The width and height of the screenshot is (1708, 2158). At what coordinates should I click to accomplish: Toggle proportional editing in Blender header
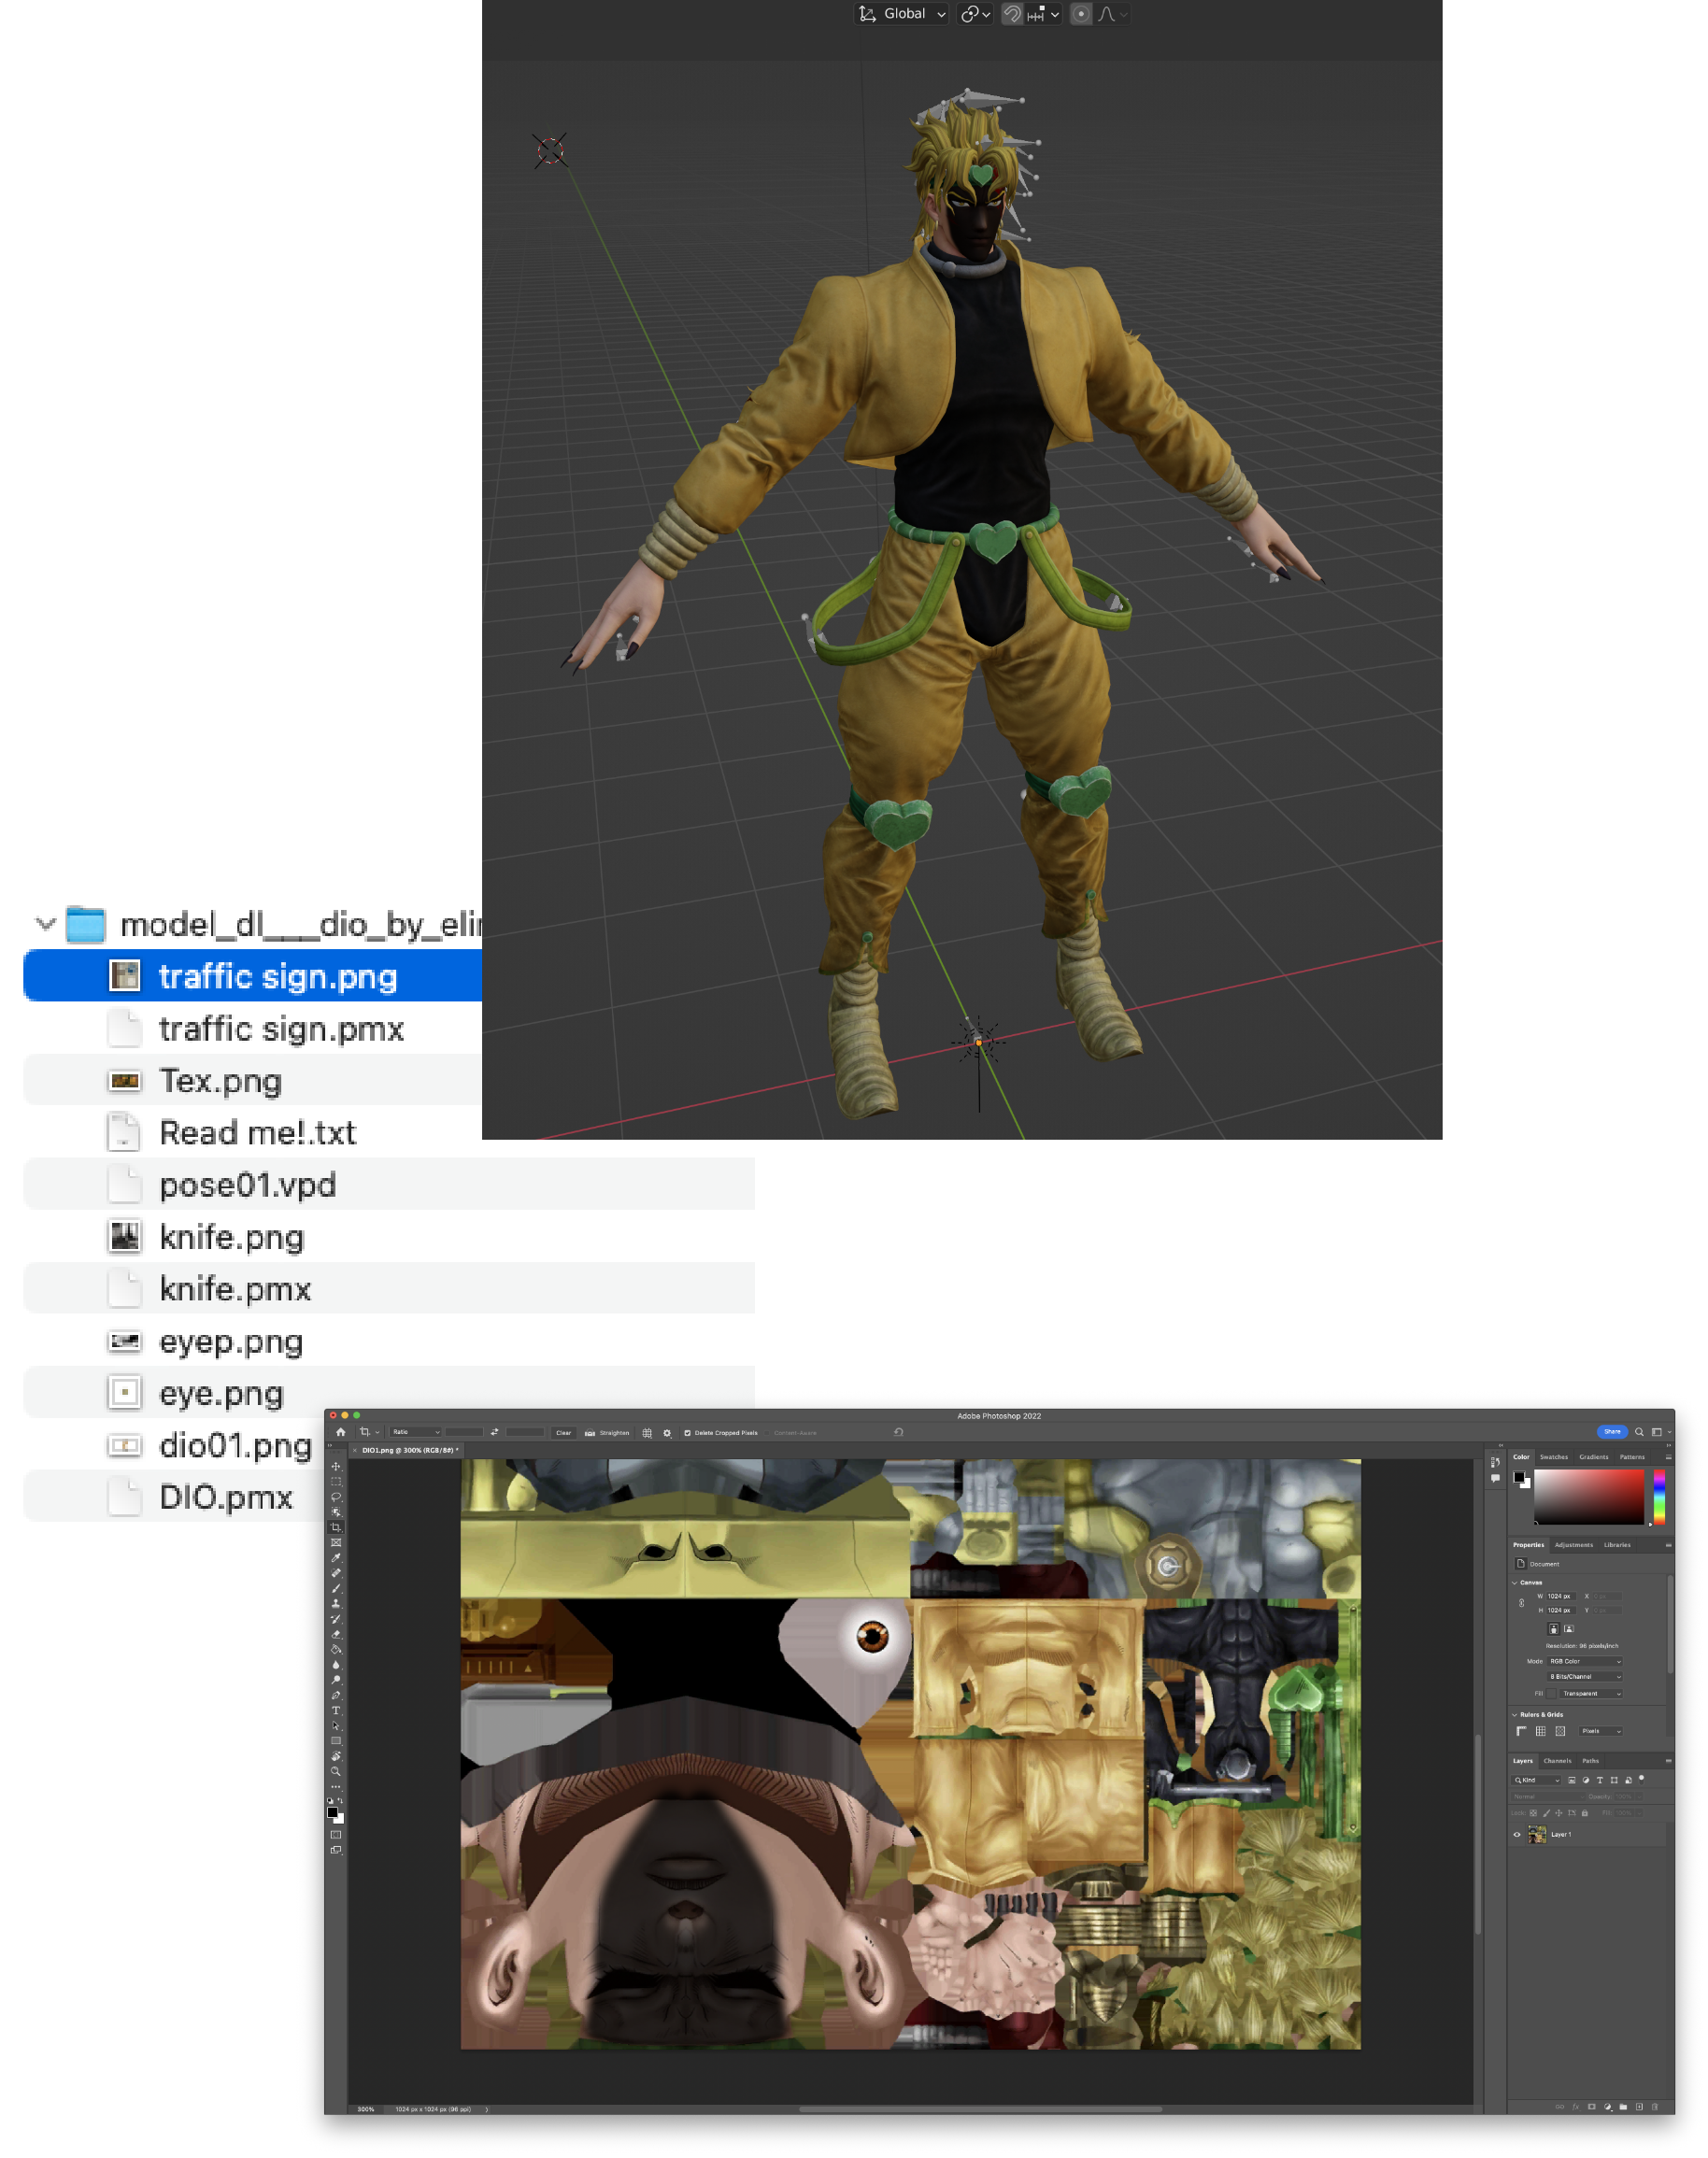1081,14
